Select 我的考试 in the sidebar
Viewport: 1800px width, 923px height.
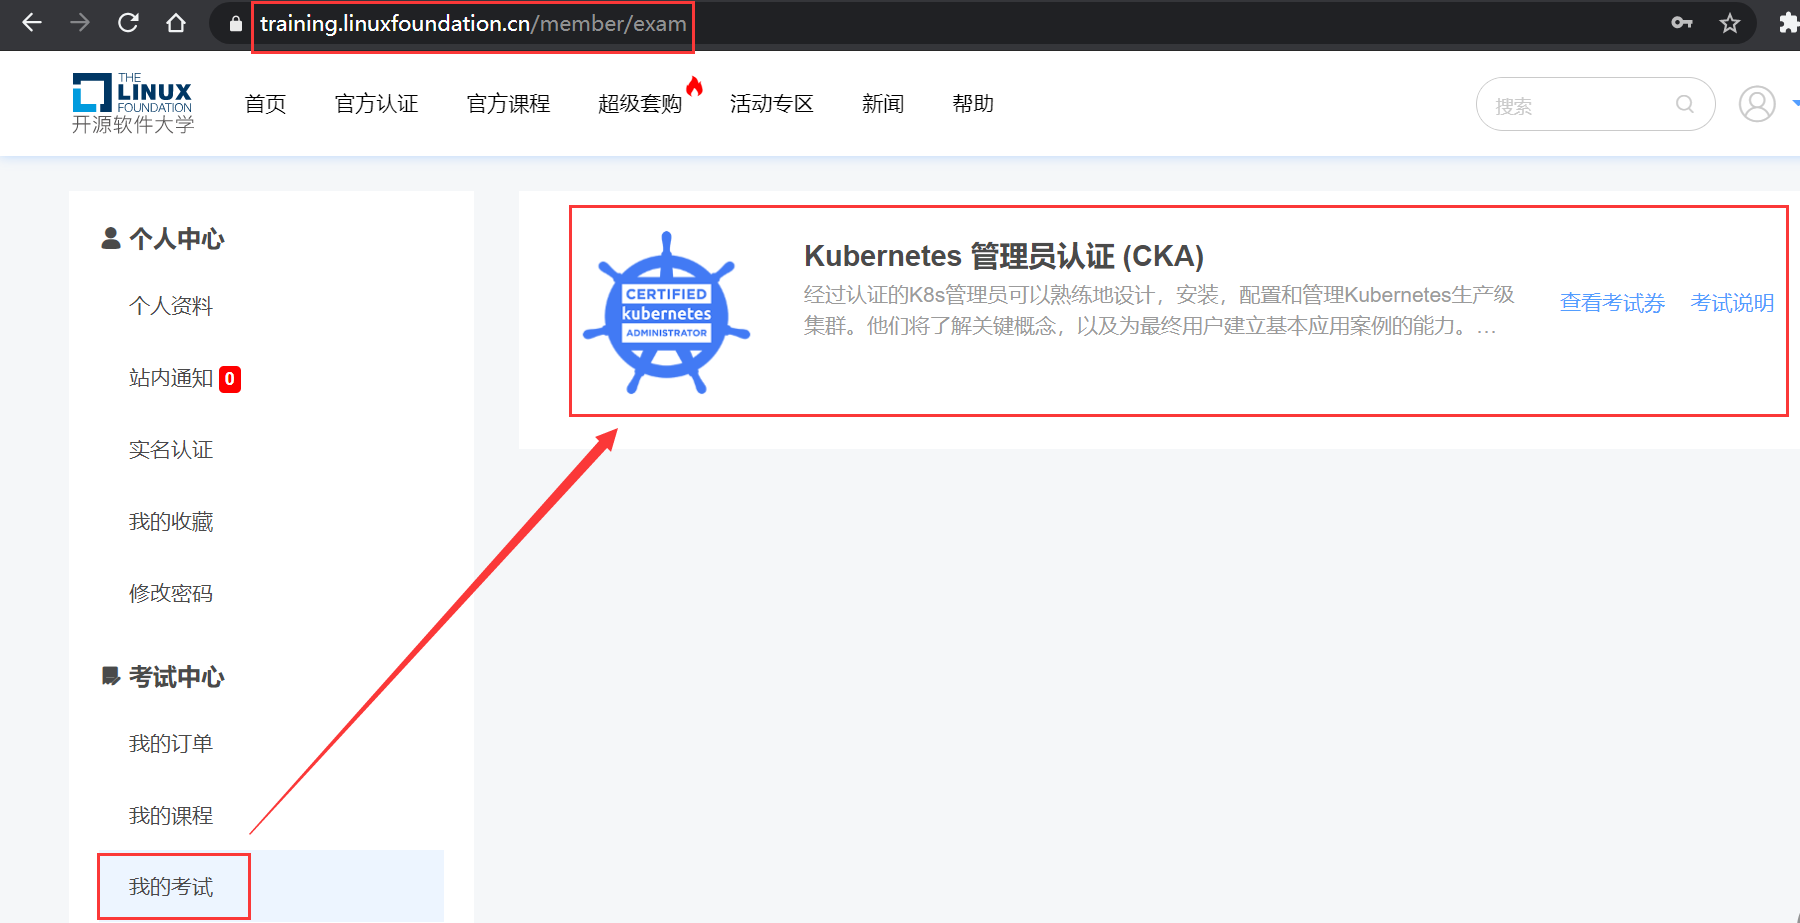pos(171,887)
